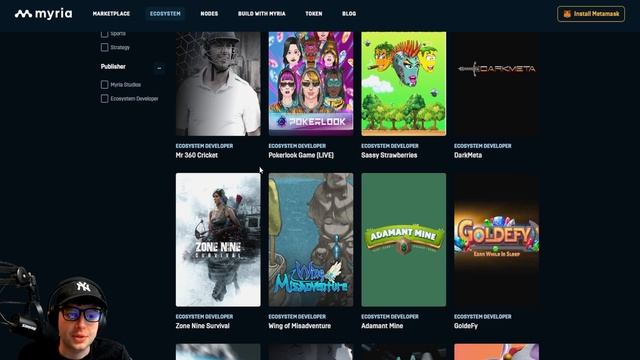
Task: Toggle the Ecosystem Developer checkbox
Action: pyautogui.click(x=104, y=98)
